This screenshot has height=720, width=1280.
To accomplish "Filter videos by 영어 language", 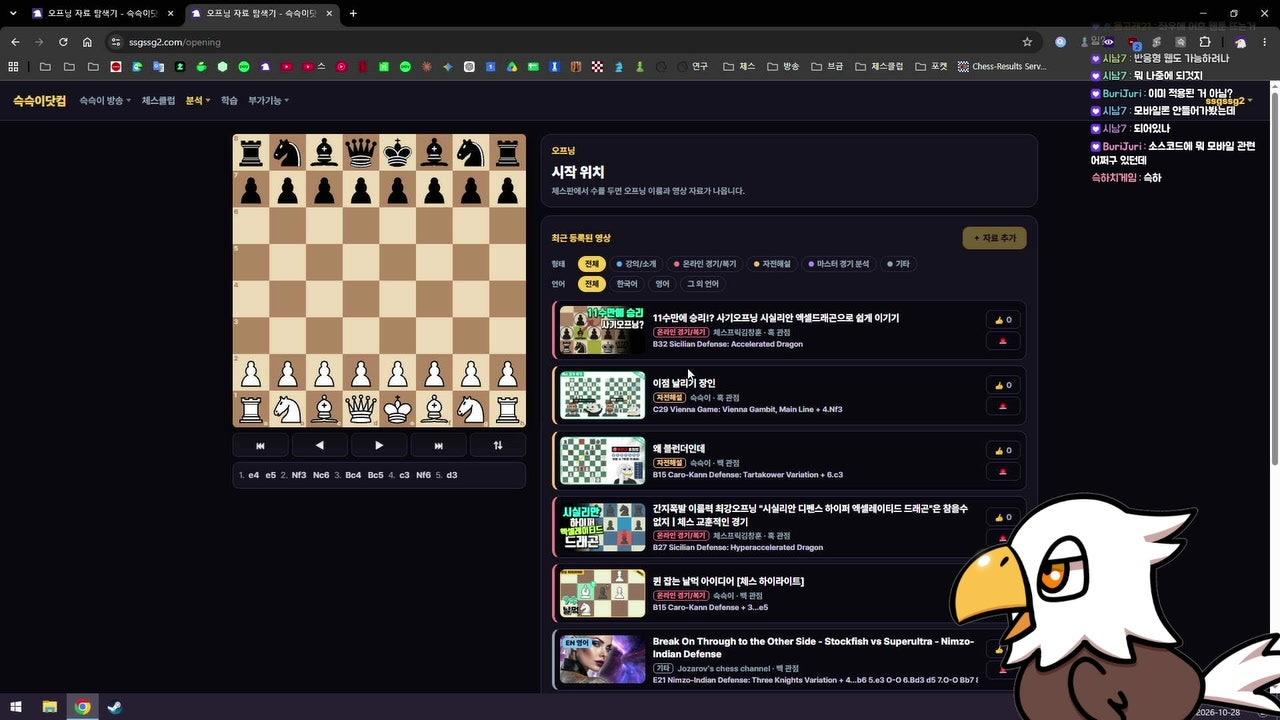I will (x=662, y=284).
